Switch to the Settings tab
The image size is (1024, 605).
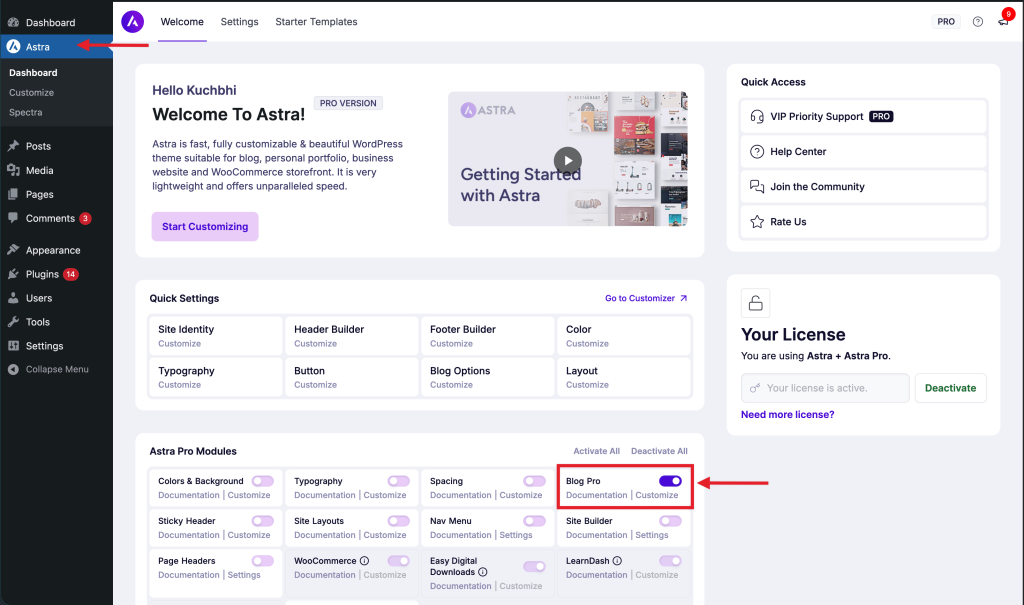(x=239, y=22)
